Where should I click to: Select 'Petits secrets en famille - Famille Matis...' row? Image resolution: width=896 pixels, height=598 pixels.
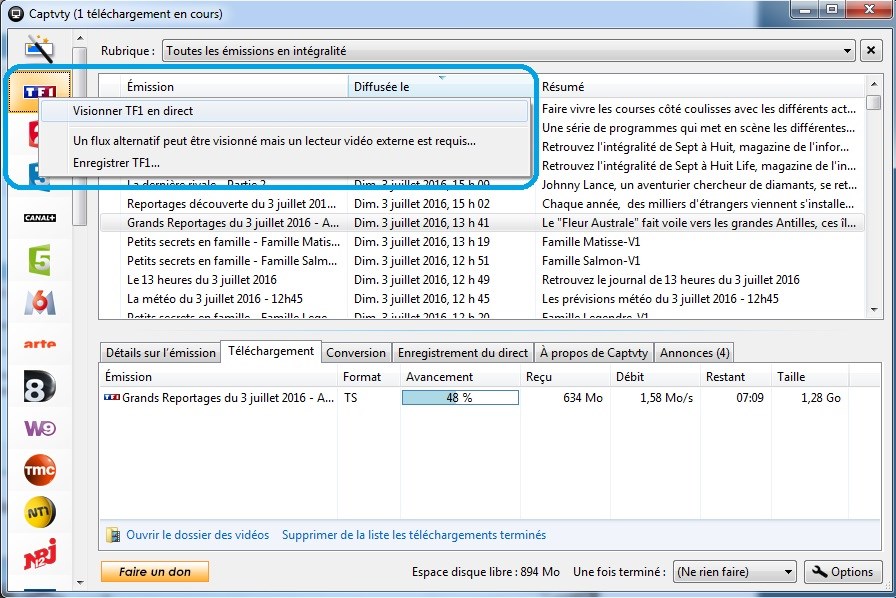tap(482, 241)
